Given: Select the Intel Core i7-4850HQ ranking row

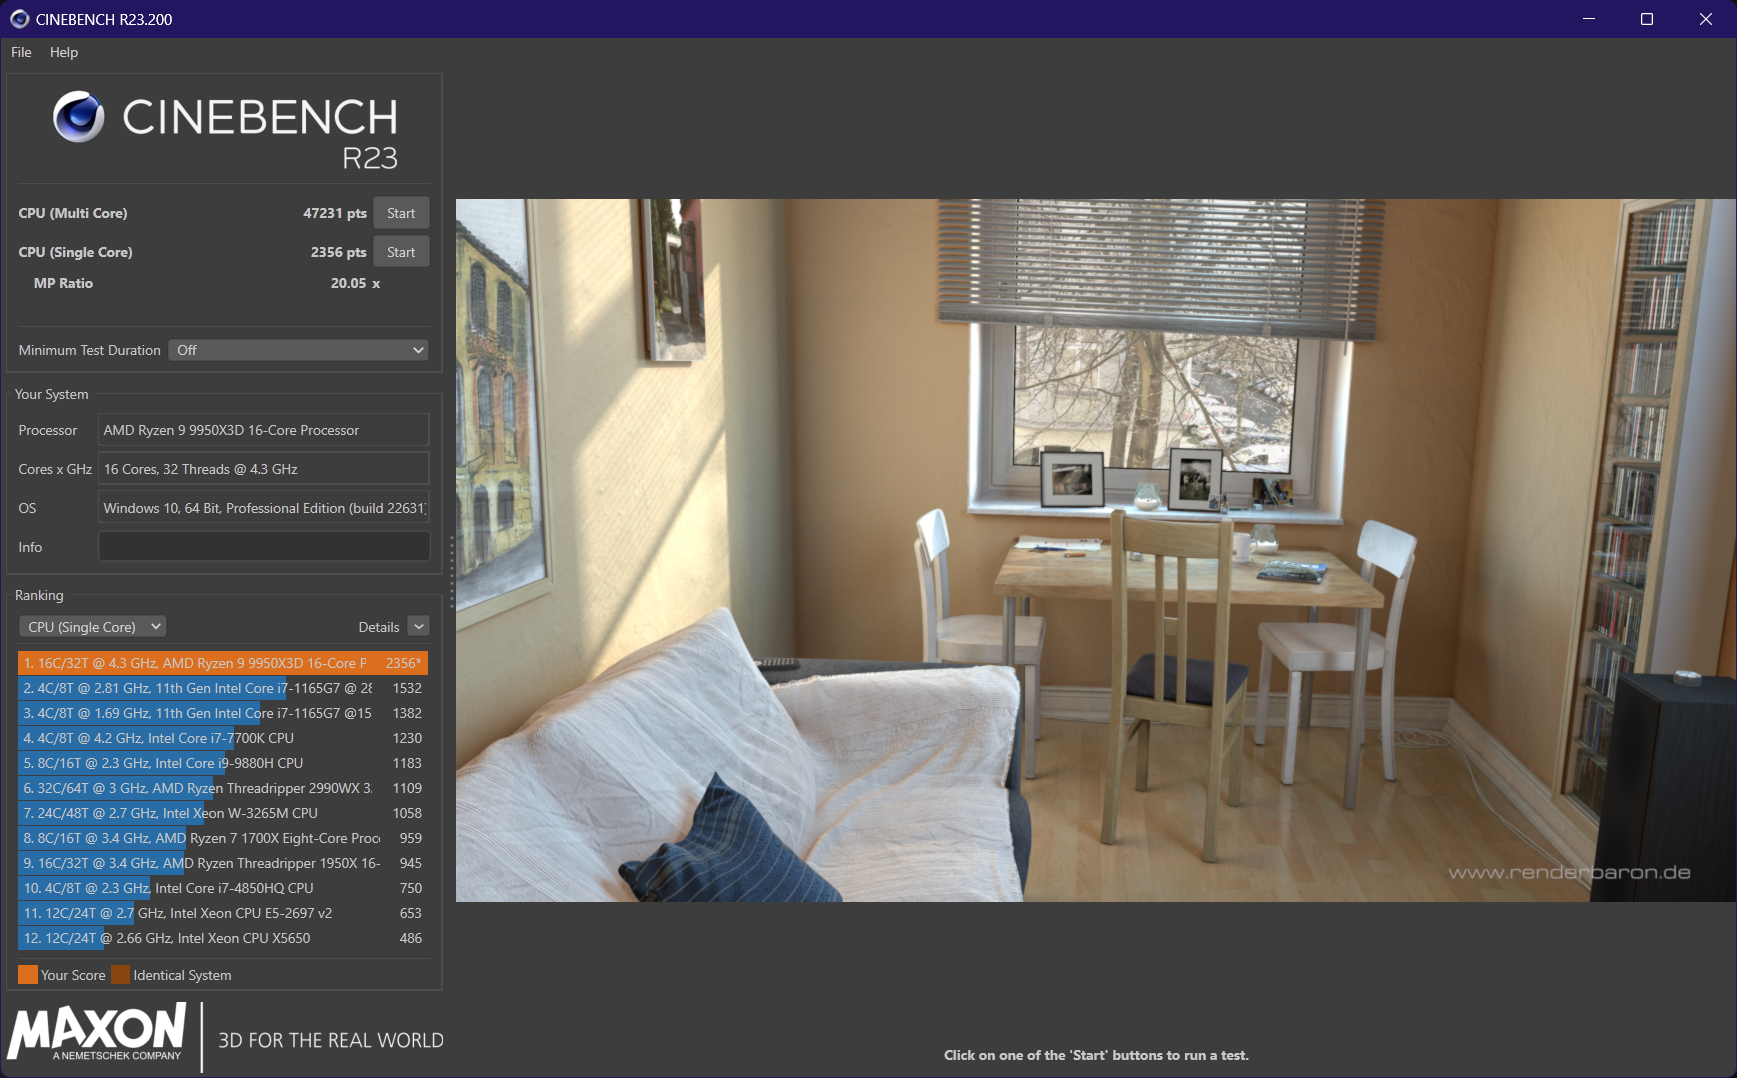Looking at the screenshot, I should click(223, 888).
